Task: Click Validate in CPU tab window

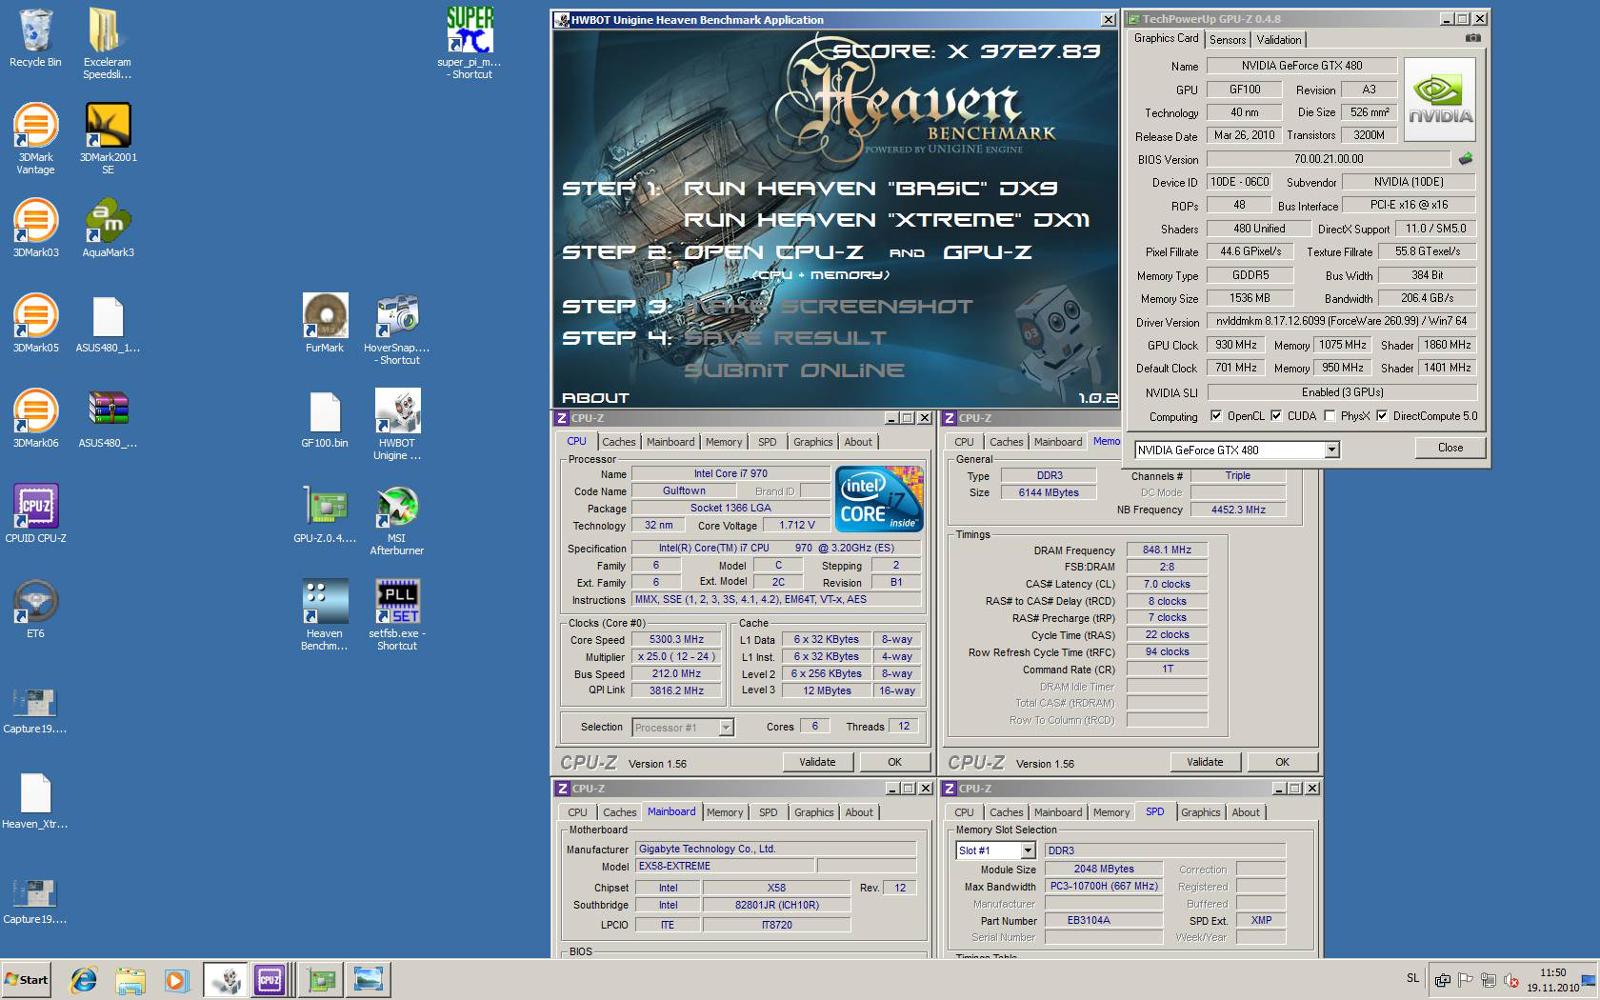Action: tap(817, 762)
